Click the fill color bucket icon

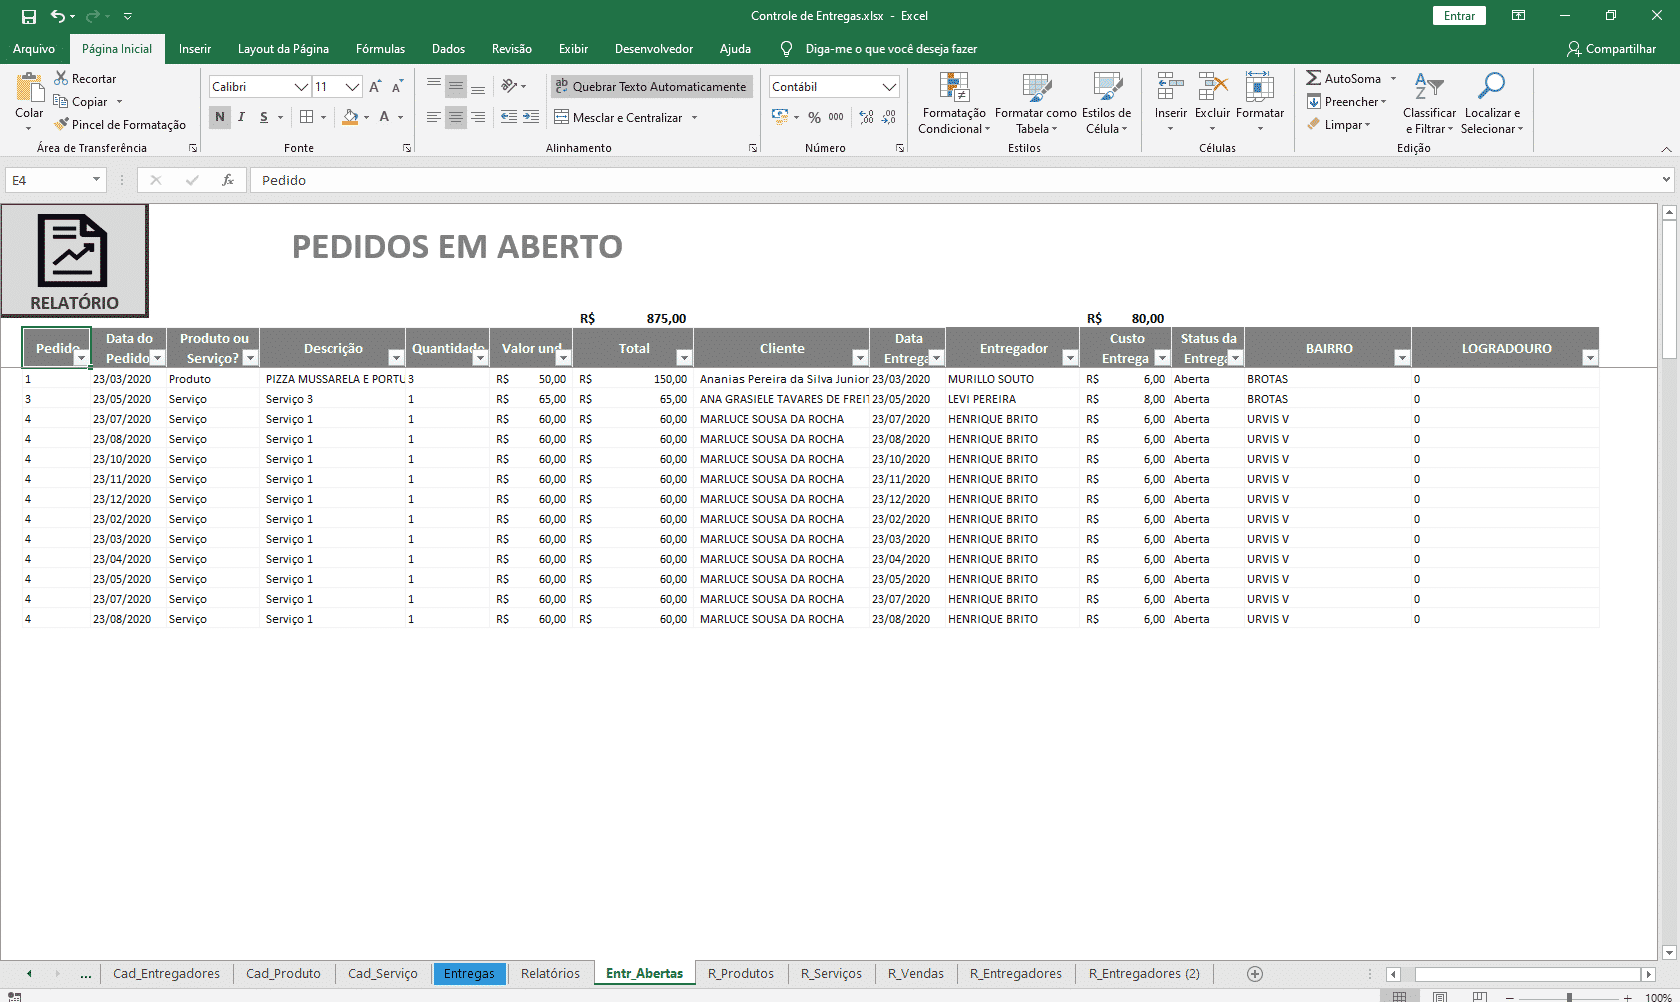(350, 117)
